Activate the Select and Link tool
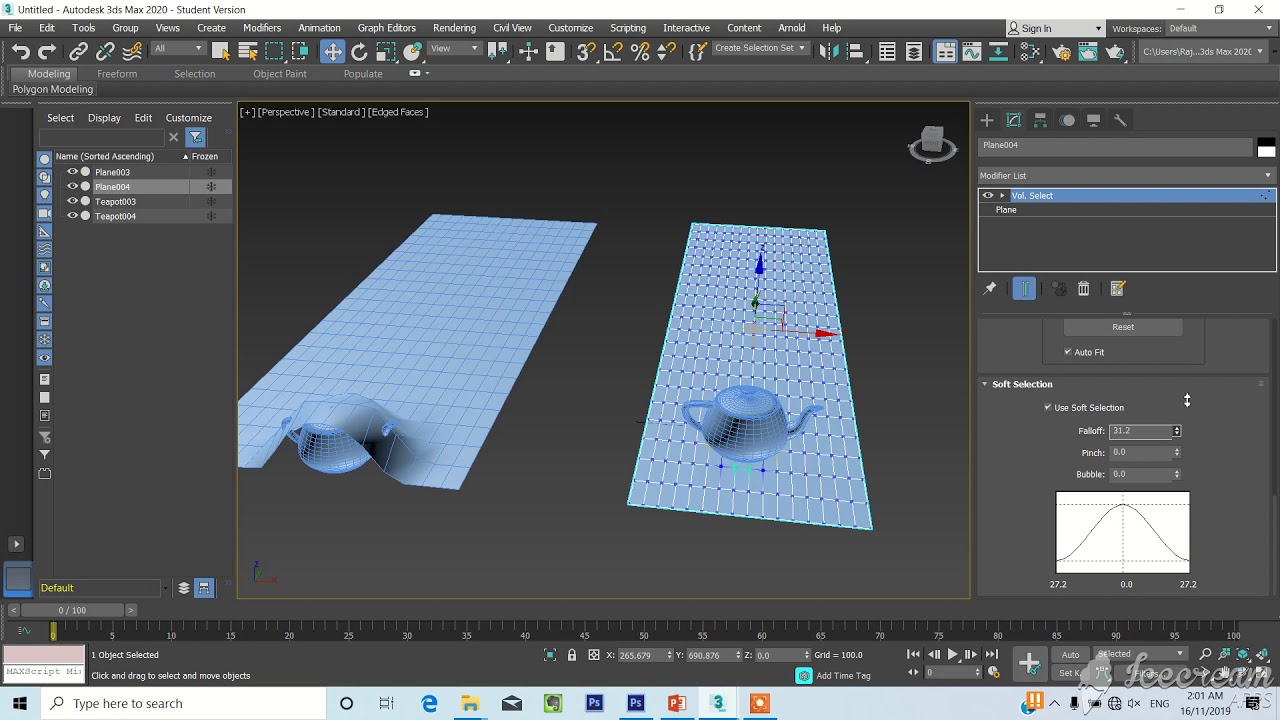 tap(79, 52)
